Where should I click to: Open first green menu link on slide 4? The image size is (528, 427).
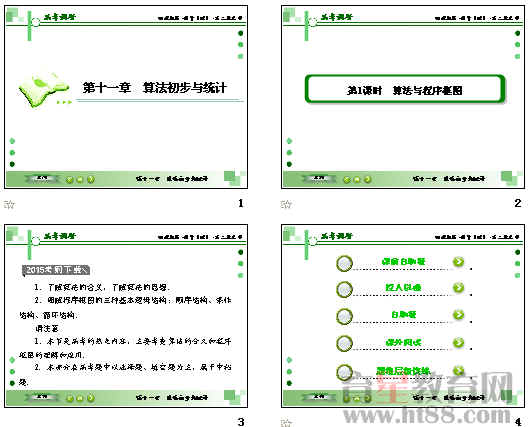403,261
